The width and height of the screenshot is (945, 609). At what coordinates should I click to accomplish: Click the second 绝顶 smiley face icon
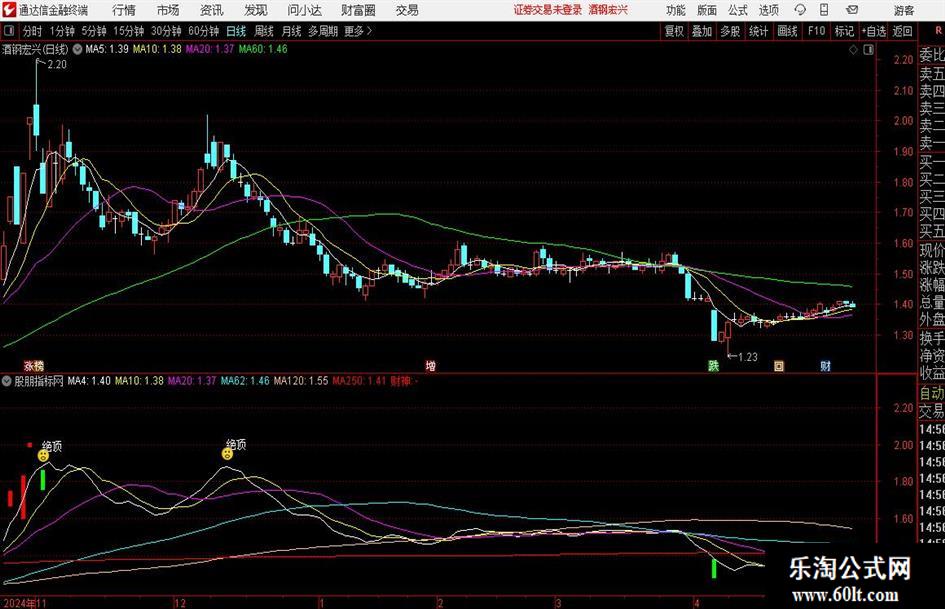point(227,454)
